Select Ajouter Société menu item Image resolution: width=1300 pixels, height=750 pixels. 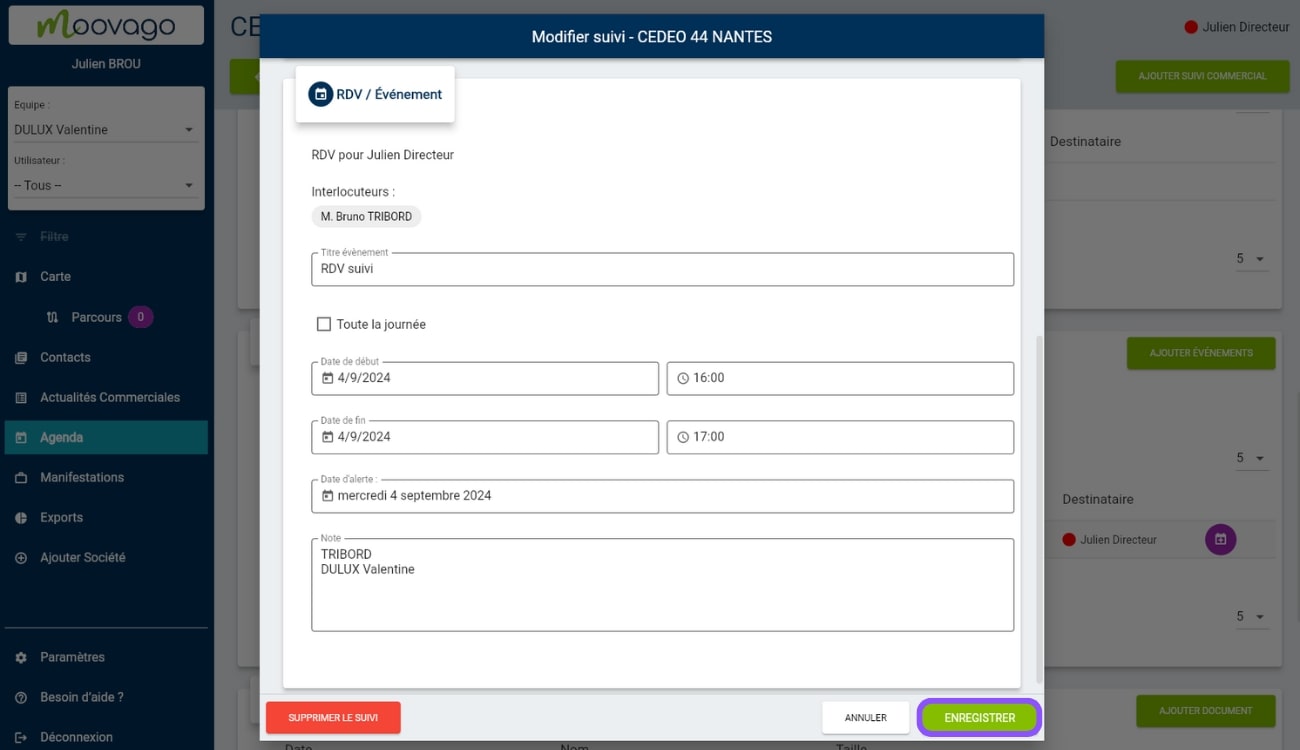[x=106, y=557]
